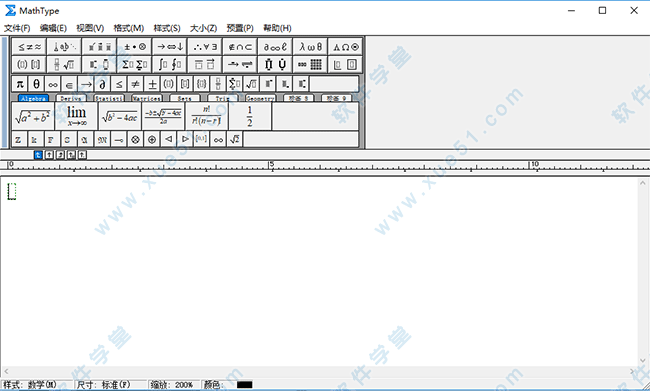The width and height of the screenshot is (650, 391).
Task: Open the matrix templates palette
Action: (x=310, y=64)
